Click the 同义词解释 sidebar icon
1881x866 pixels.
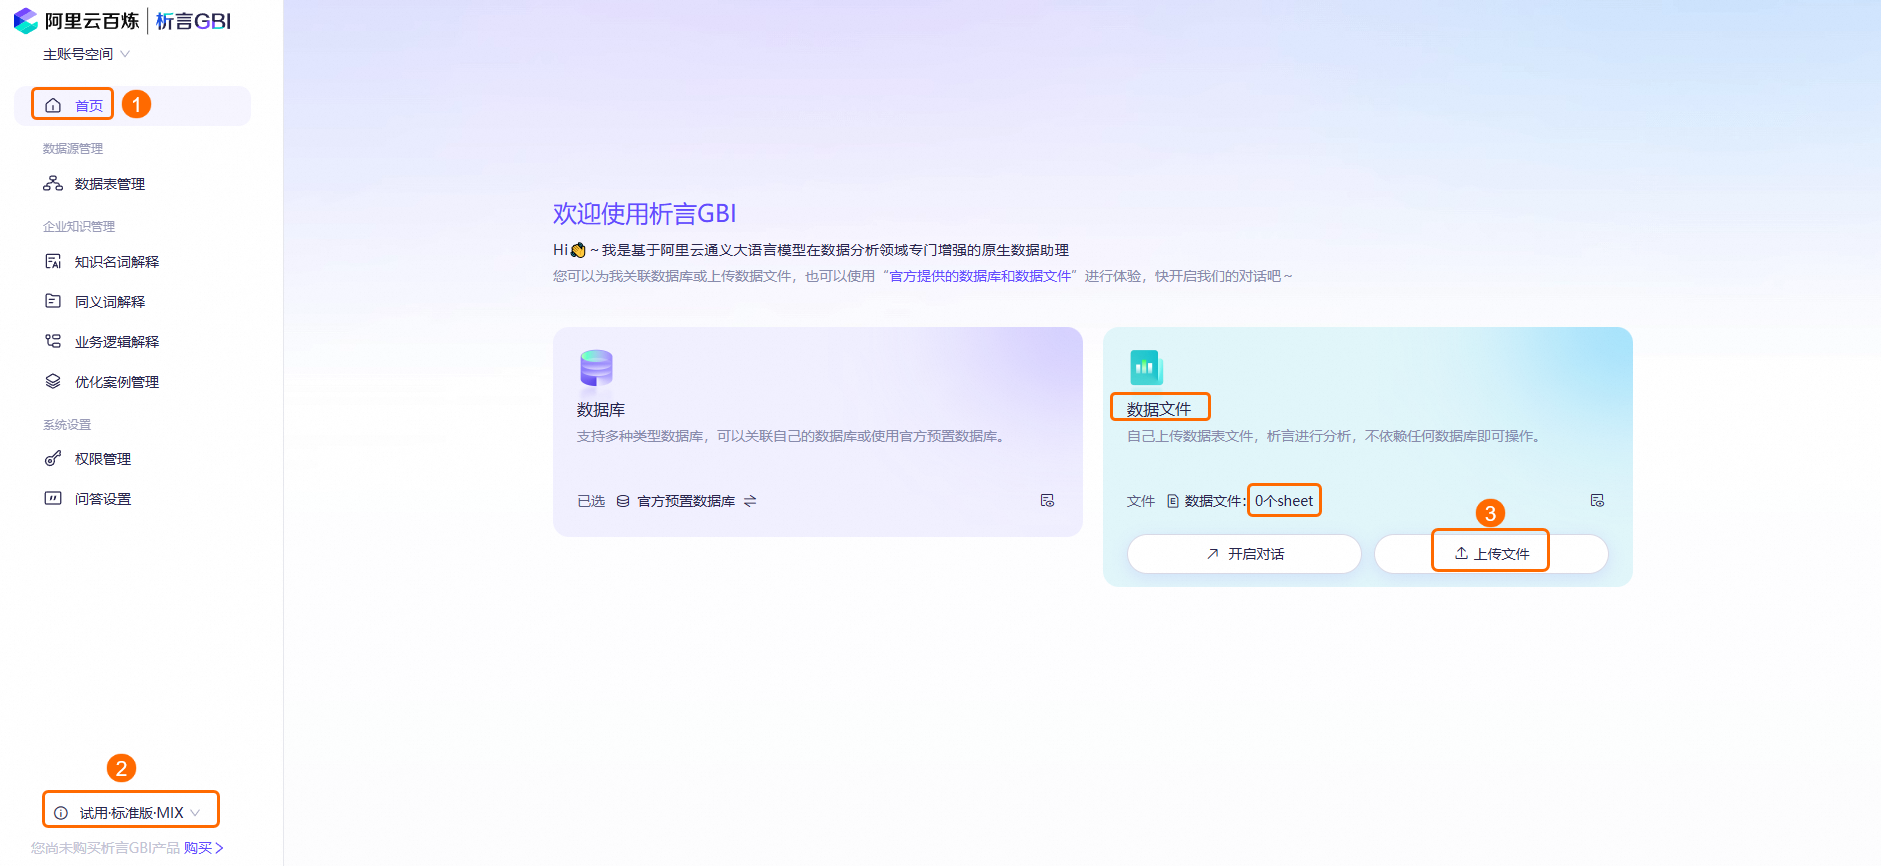(x=53, y=301)
